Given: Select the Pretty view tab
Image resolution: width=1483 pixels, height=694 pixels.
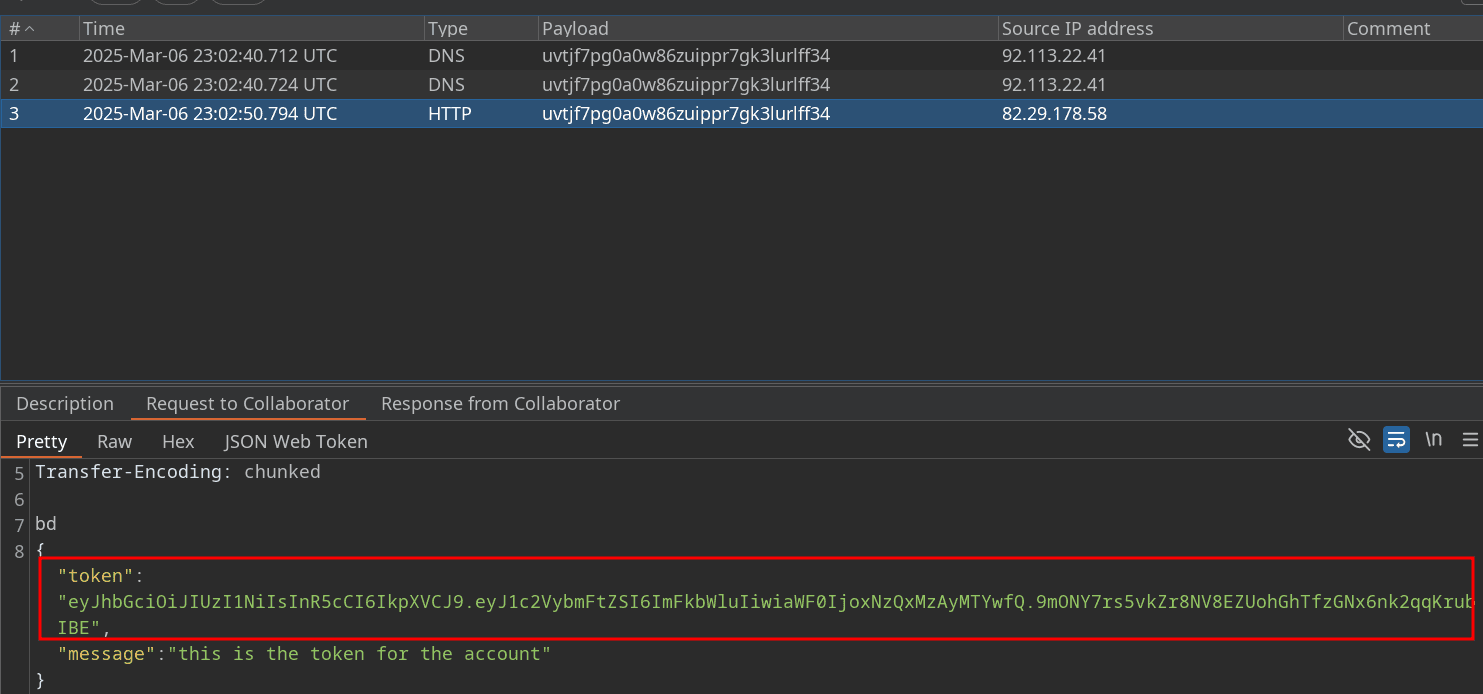Looking at the screenshot, I should 42,441.
